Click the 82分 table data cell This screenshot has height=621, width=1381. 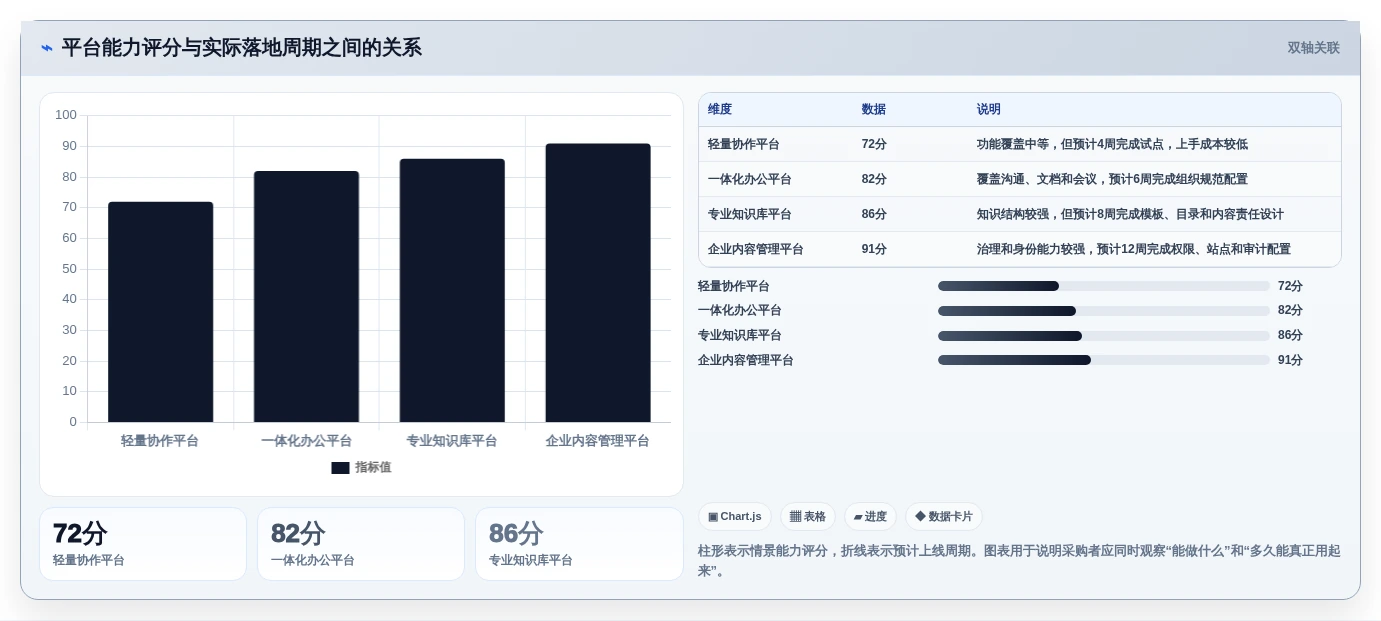click(x=874, y=179)
